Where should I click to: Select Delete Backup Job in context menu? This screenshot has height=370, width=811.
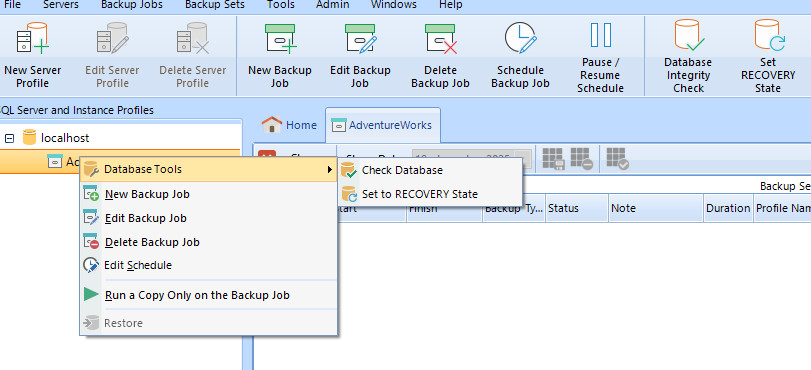coord(208,242)
